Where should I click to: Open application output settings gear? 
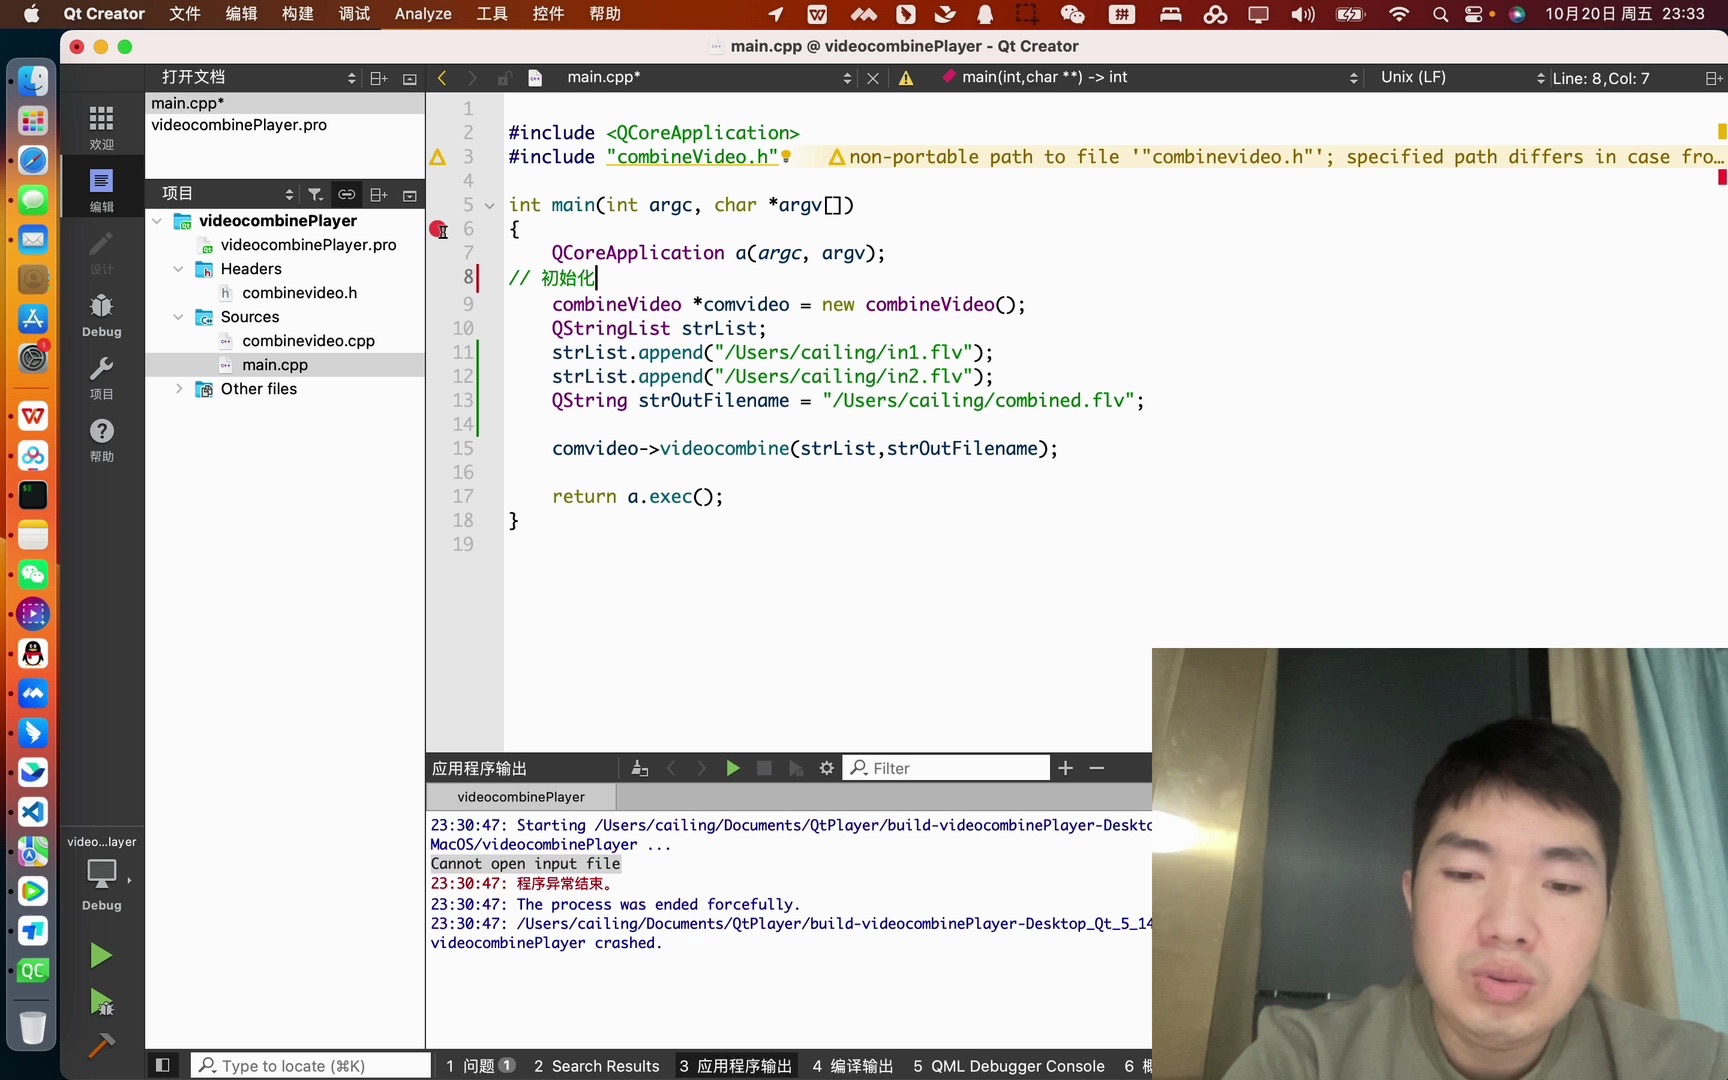point(827,768)
